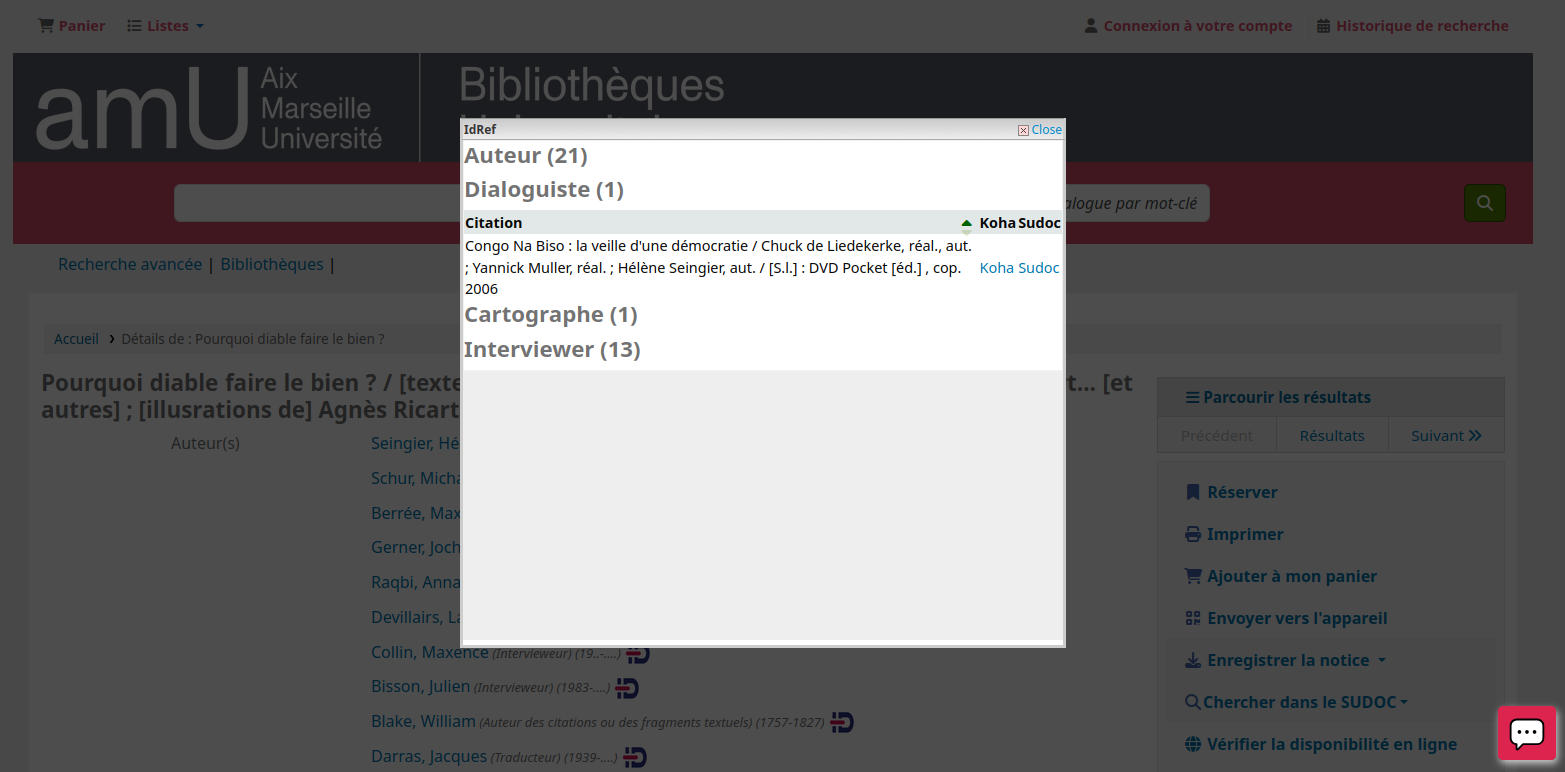The image size is (1565, 772).
Task: Expand the Interviewer (13) section
Action: click(x=551, y=350)
